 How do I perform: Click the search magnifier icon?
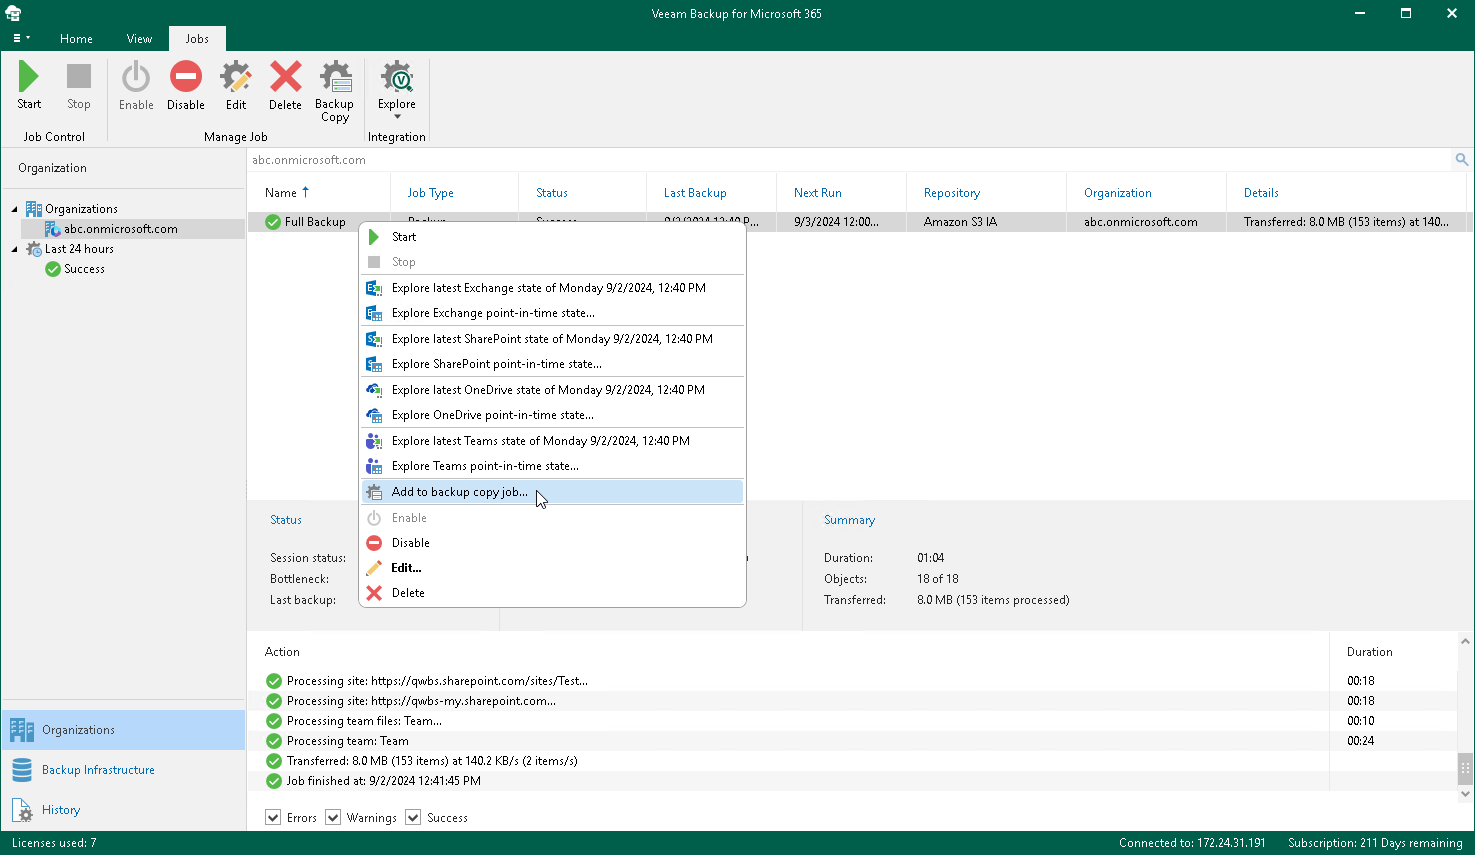tap(1461, 160)
